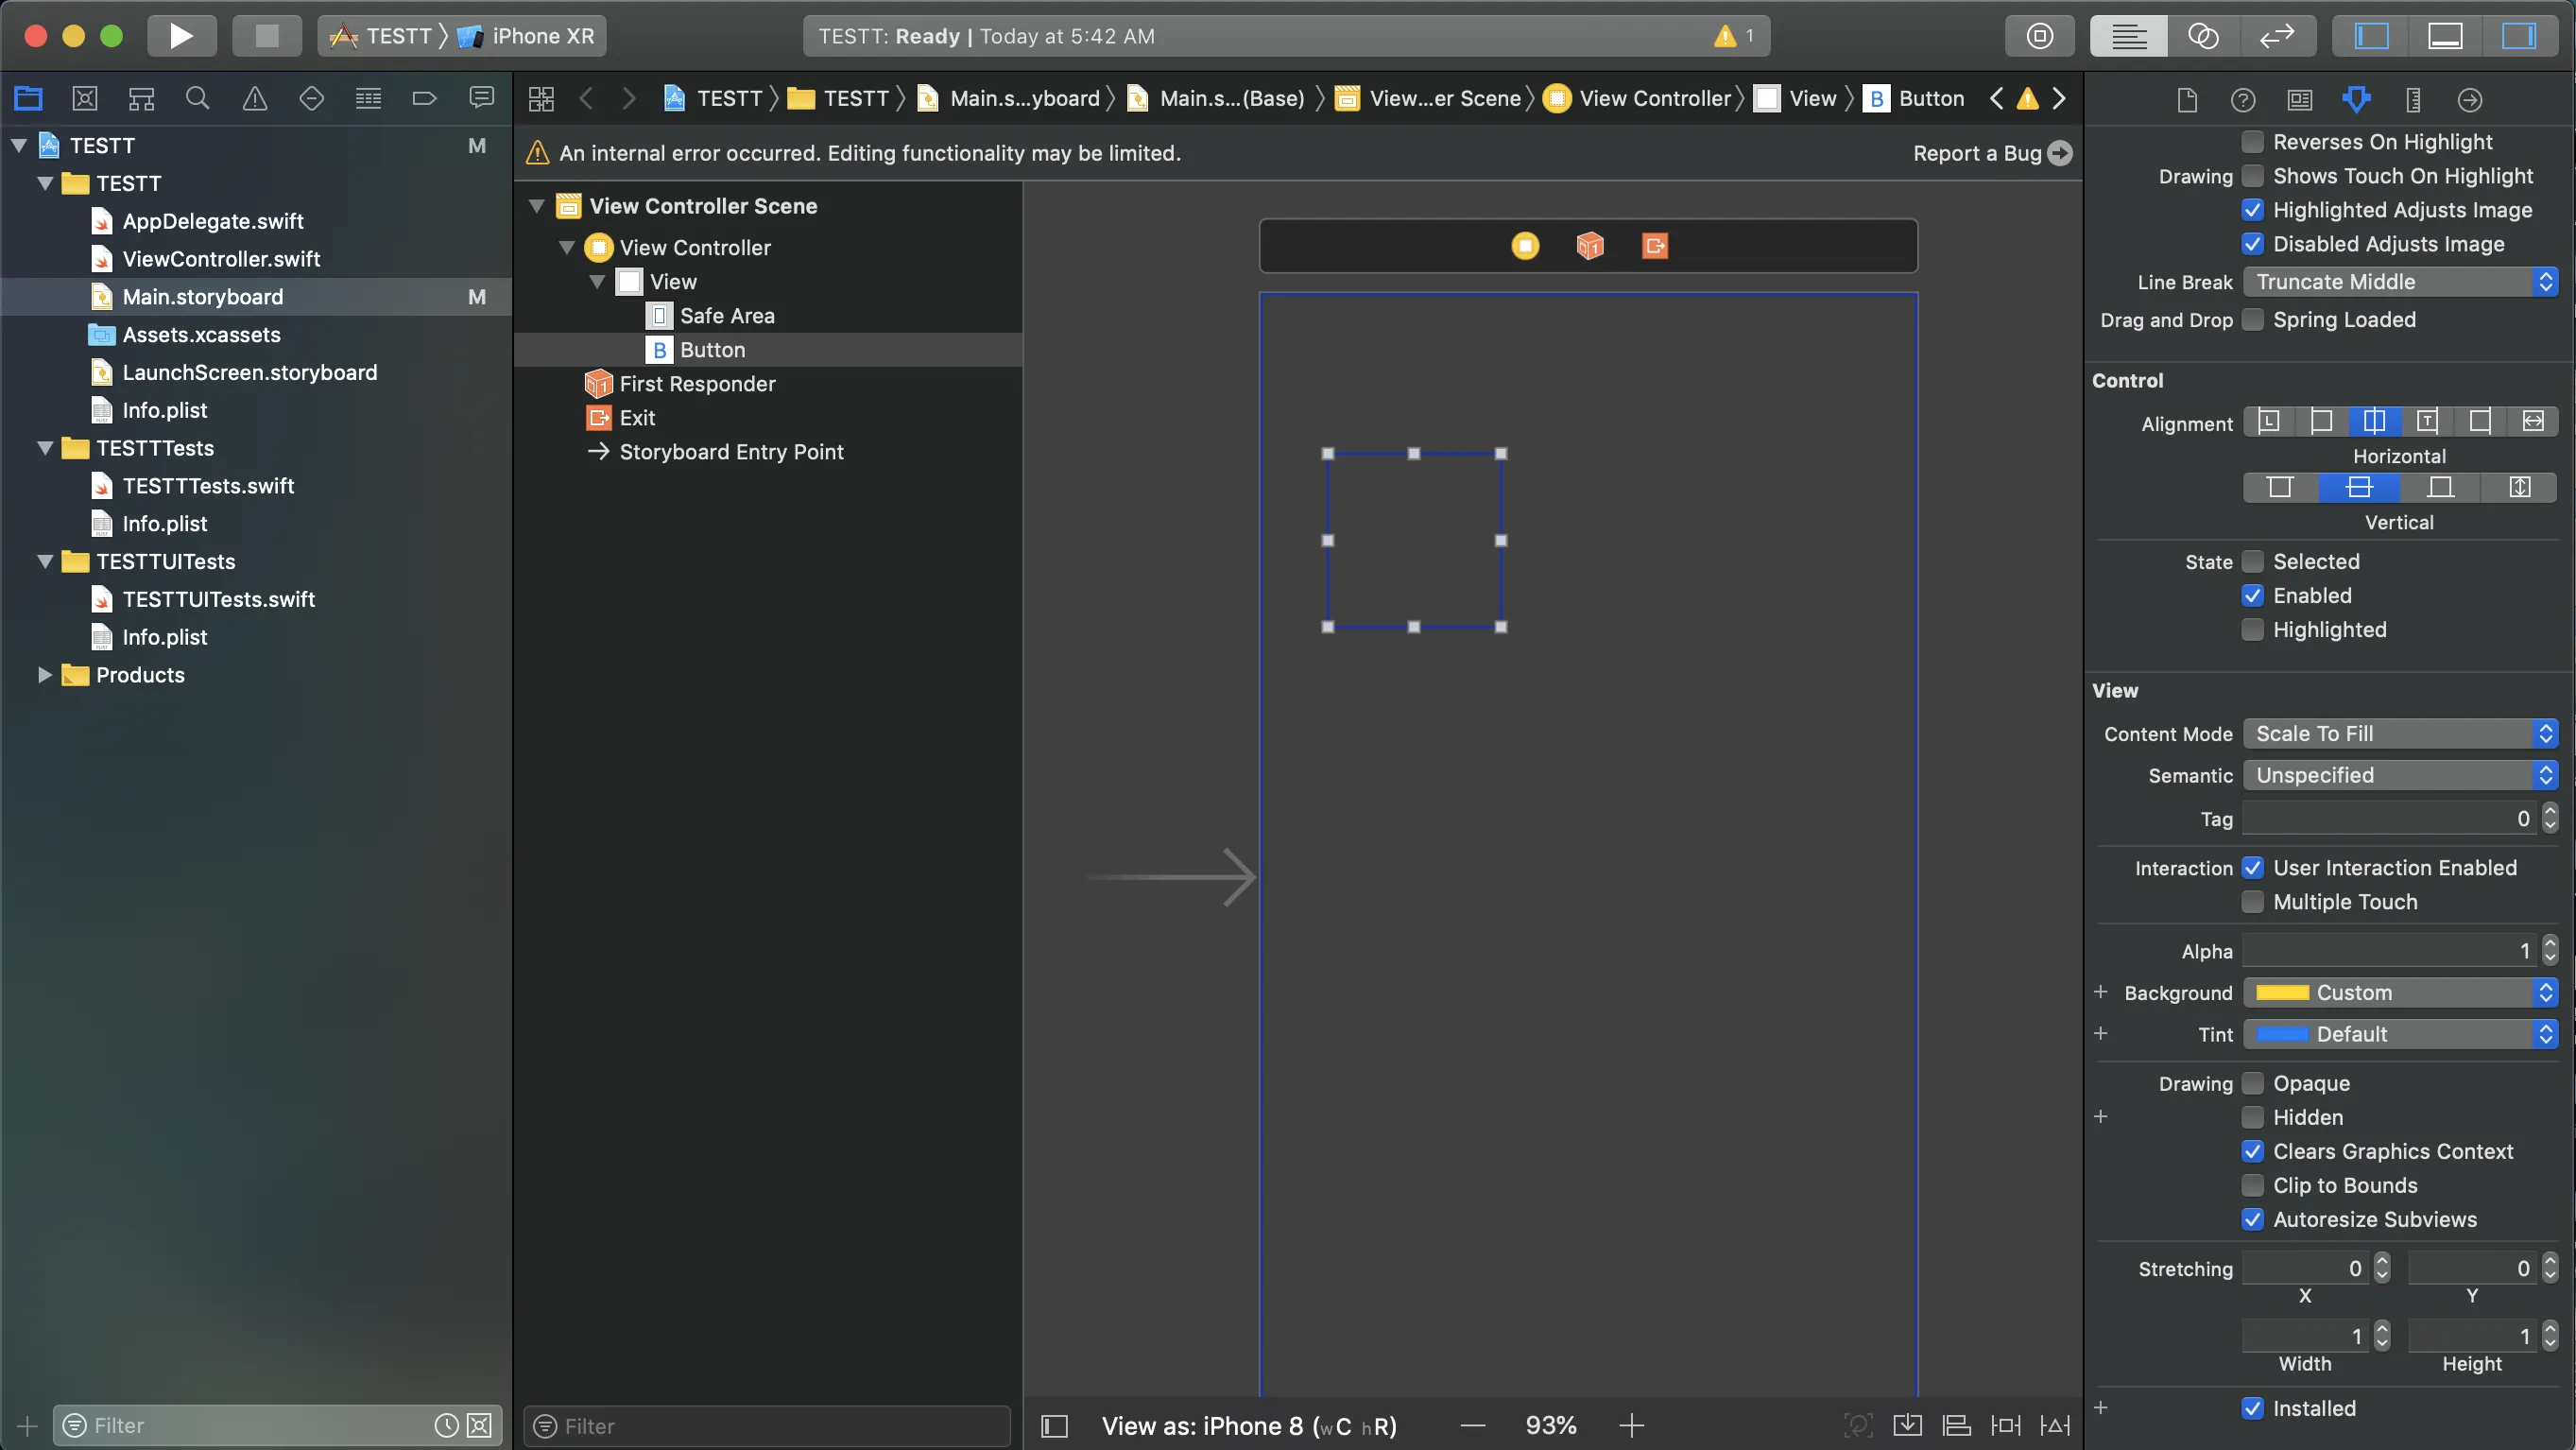Toggle the Clip to Bounds checkbox
This screenshot has height=1450, width=2576.
click(x=2253, y=1186)
